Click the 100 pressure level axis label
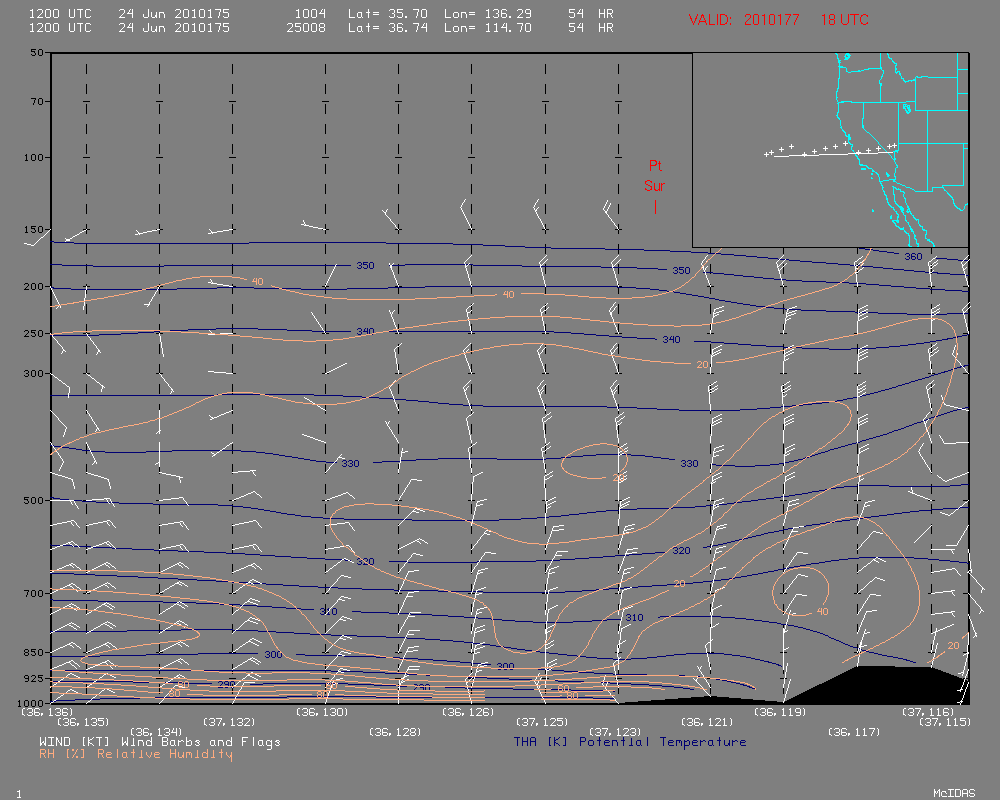This screenshot has width=1000, height=800. tap(34, 157)
